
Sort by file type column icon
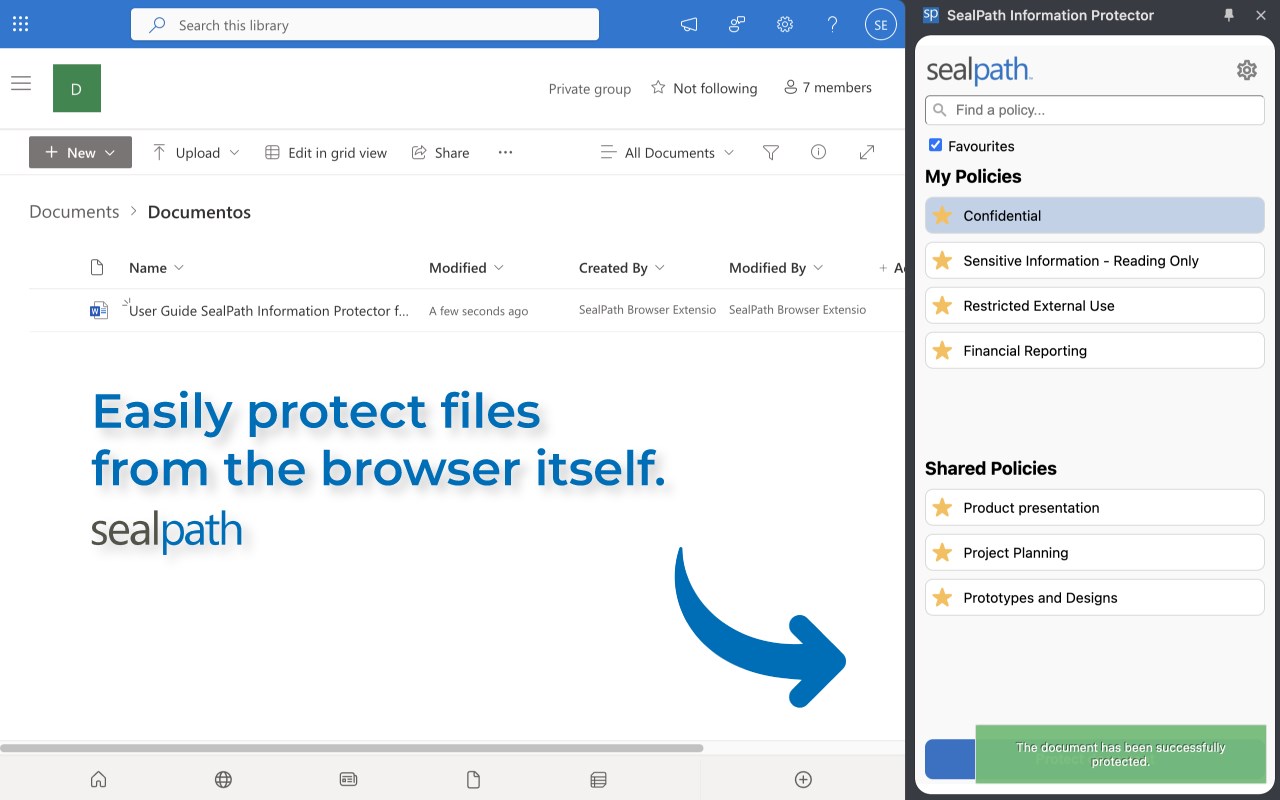[97, 267]
